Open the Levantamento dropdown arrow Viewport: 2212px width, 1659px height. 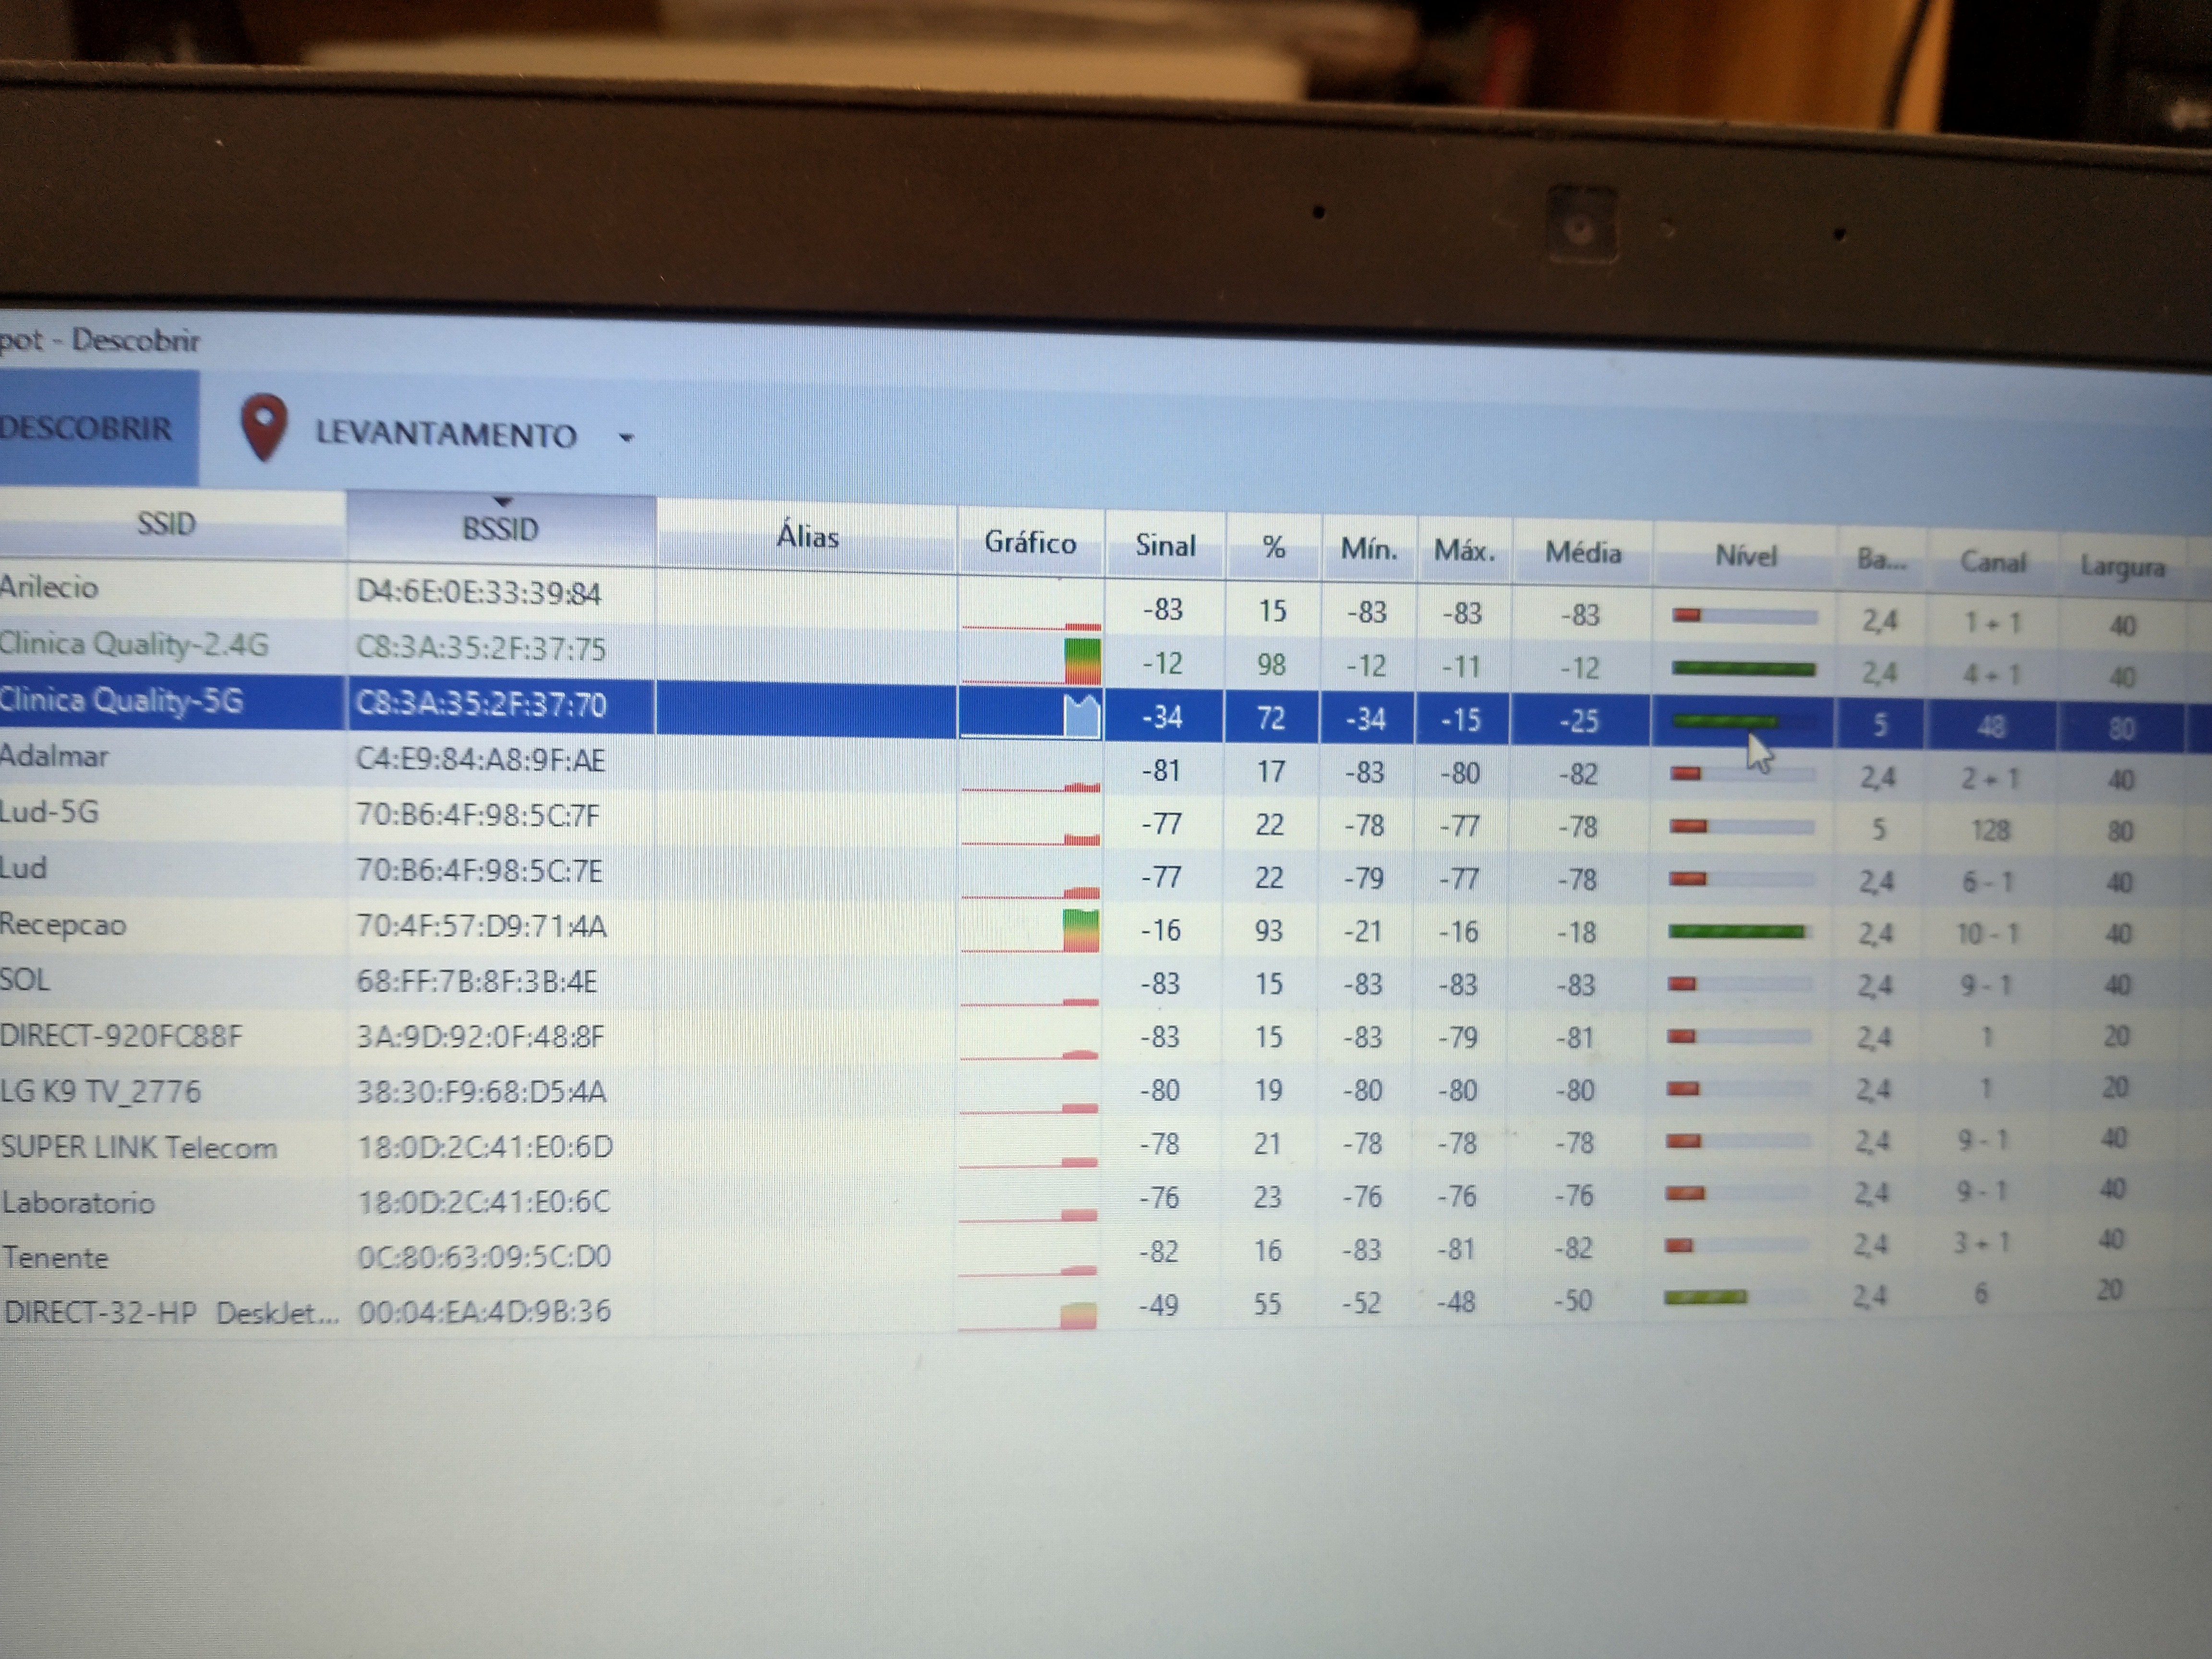point(626,437)
